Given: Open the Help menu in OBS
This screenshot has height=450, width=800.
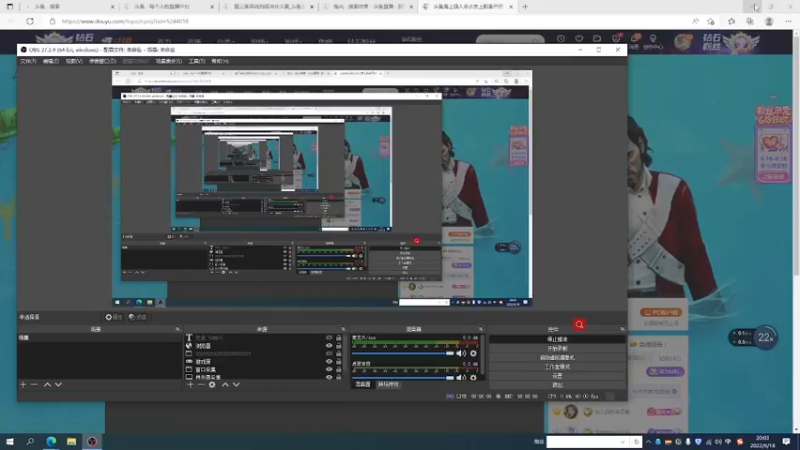Looking at the screenshot, I should (x=220, y=61).
